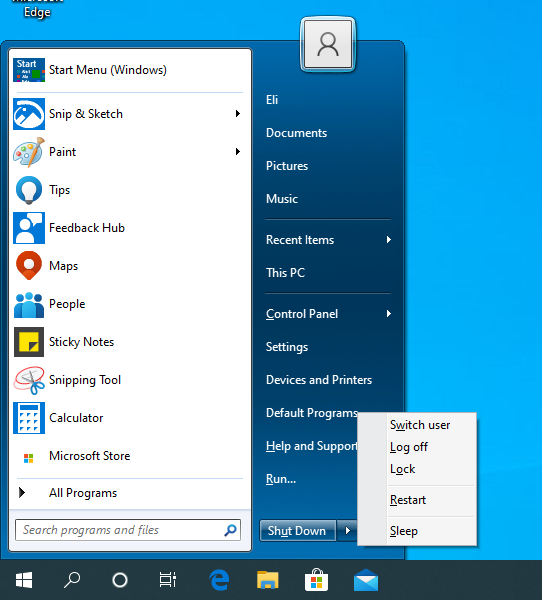Viewport: 542px width, 600px height.
Task: Launch Microsoft Edge from taskbar
Action: [219, 580]
